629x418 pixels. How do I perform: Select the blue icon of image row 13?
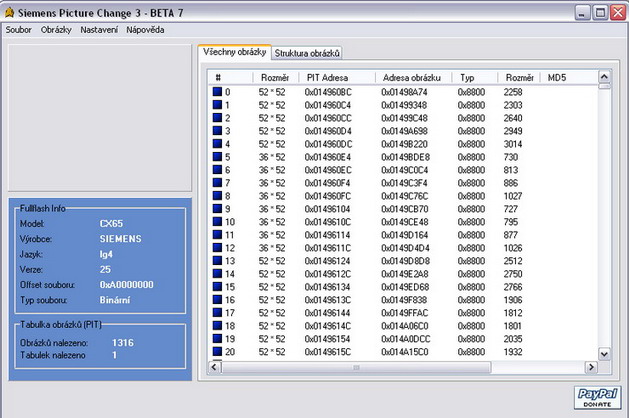click(217, 261)
